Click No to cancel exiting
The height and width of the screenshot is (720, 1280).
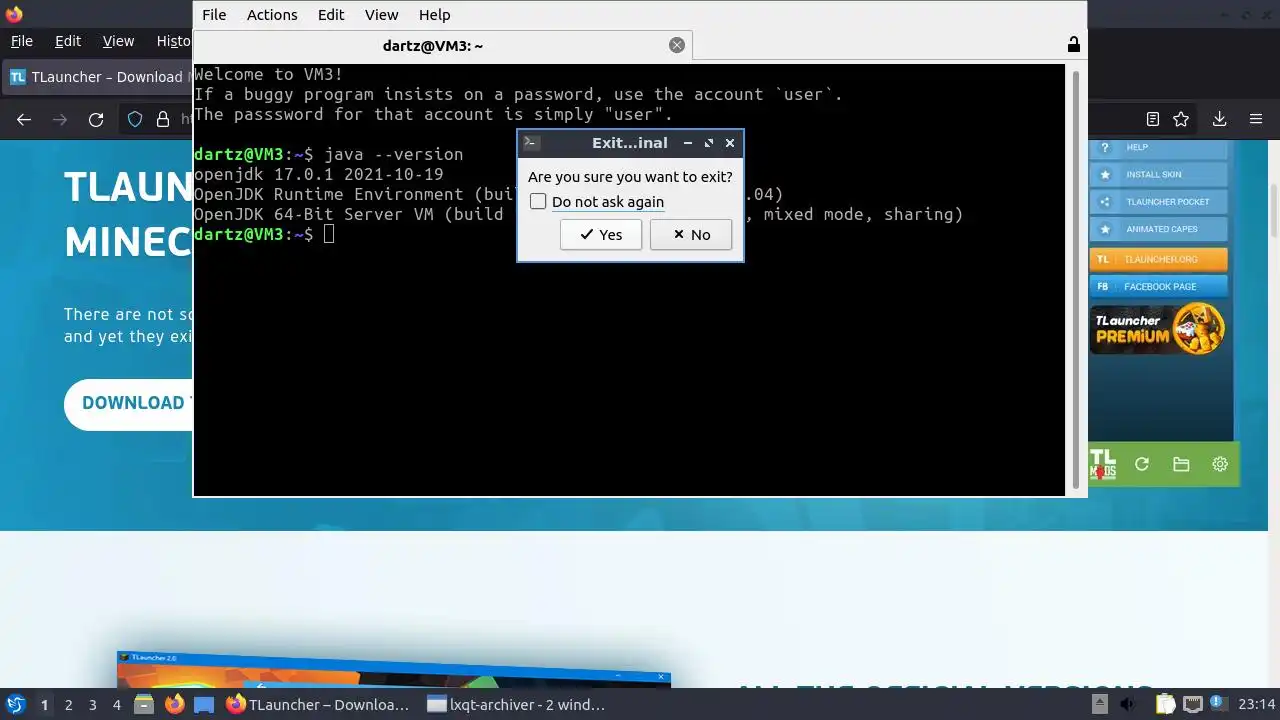click(x=691, y=235)
